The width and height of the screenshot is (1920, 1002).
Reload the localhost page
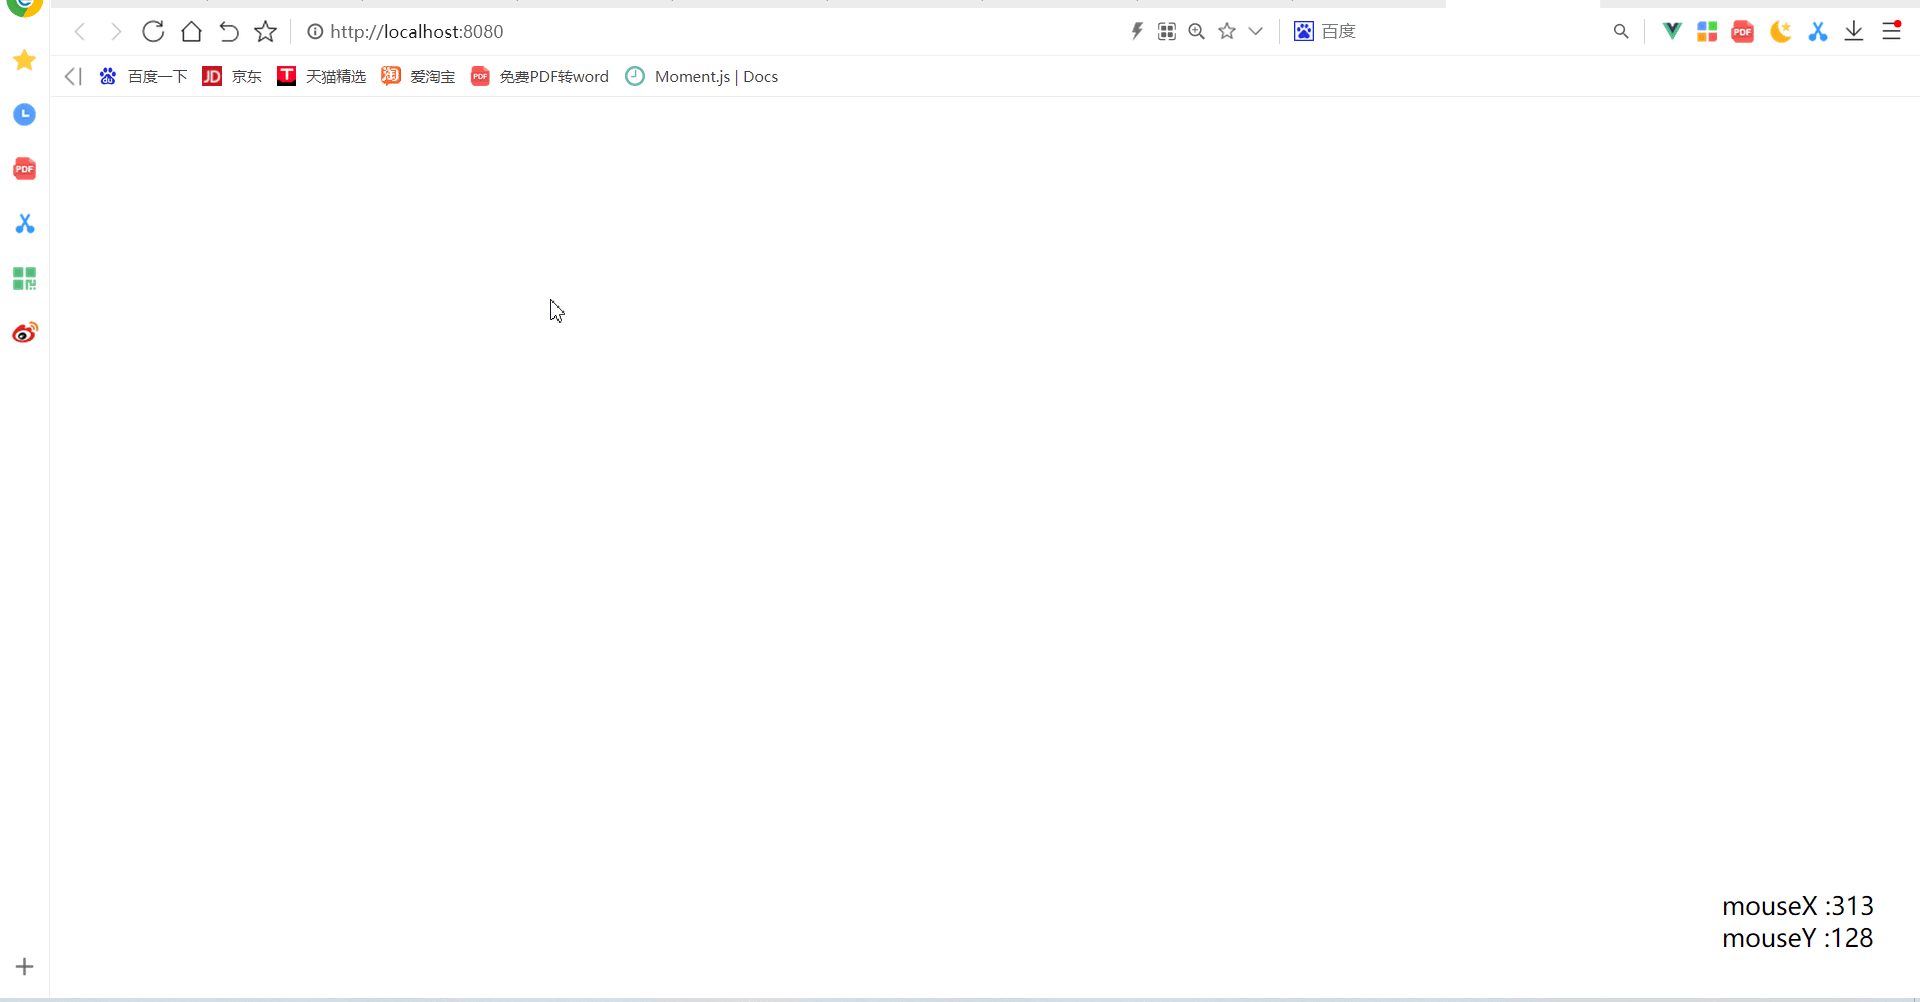pos(153,32)
